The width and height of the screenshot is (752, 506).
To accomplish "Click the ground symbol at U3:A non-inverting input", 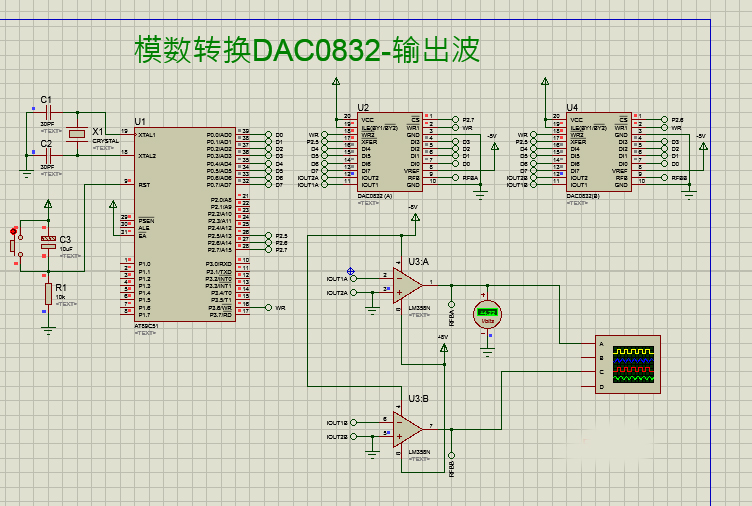I will 372,309.
